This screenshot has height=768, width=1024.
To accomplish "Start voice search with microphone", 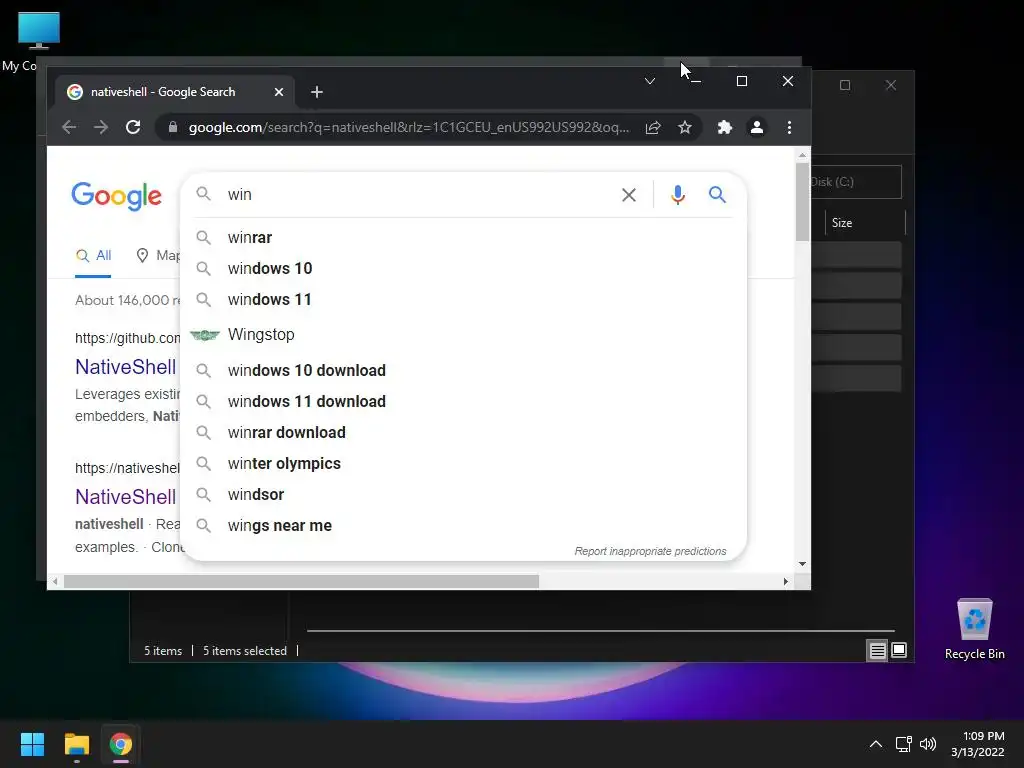I will click(678, 195).
